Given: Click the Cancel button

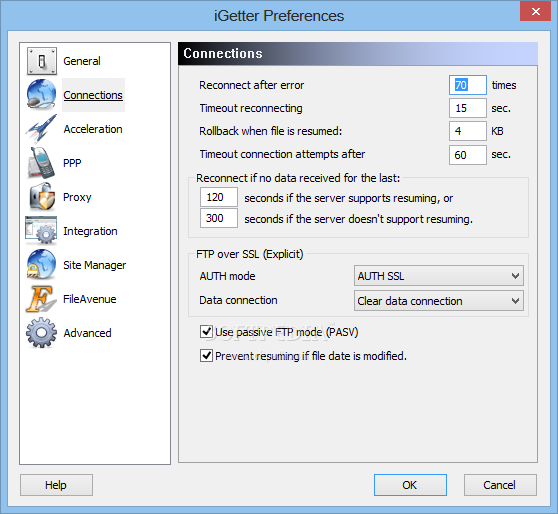Looking at the screenshot, I should 500,485.
